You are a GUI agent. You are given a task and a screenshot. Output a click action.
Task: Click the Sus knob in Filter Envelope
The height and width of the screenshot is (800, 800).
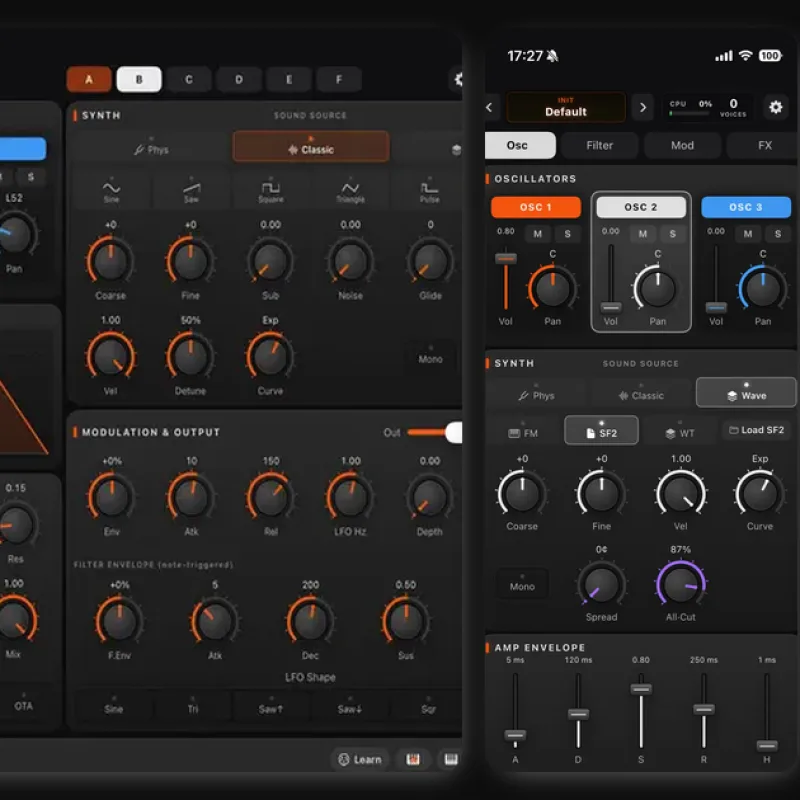tap(406, 620)
